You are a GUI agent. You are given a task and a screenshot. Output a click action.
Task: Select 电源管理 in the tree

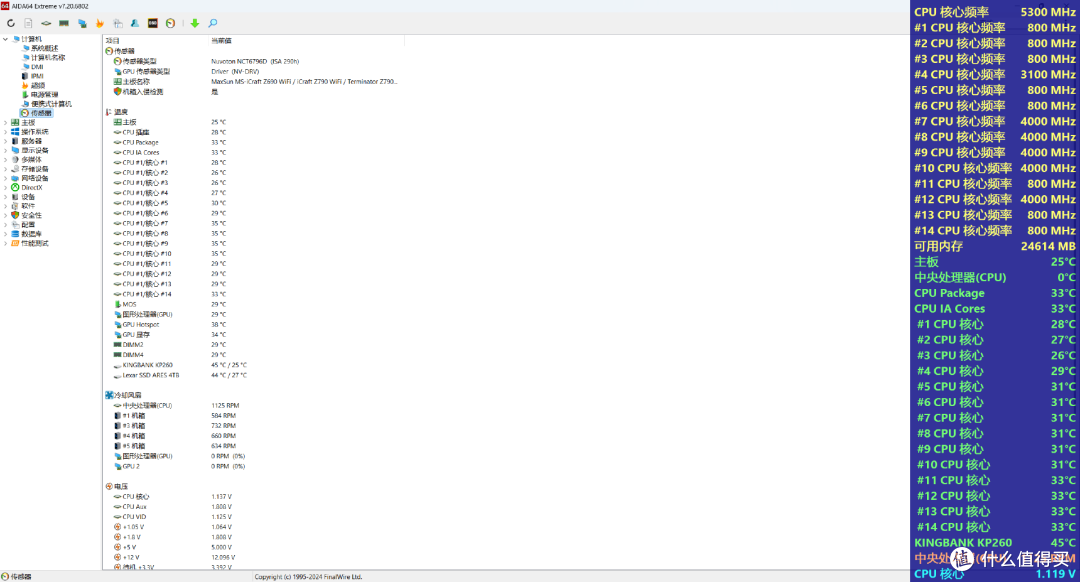(44, 94)
